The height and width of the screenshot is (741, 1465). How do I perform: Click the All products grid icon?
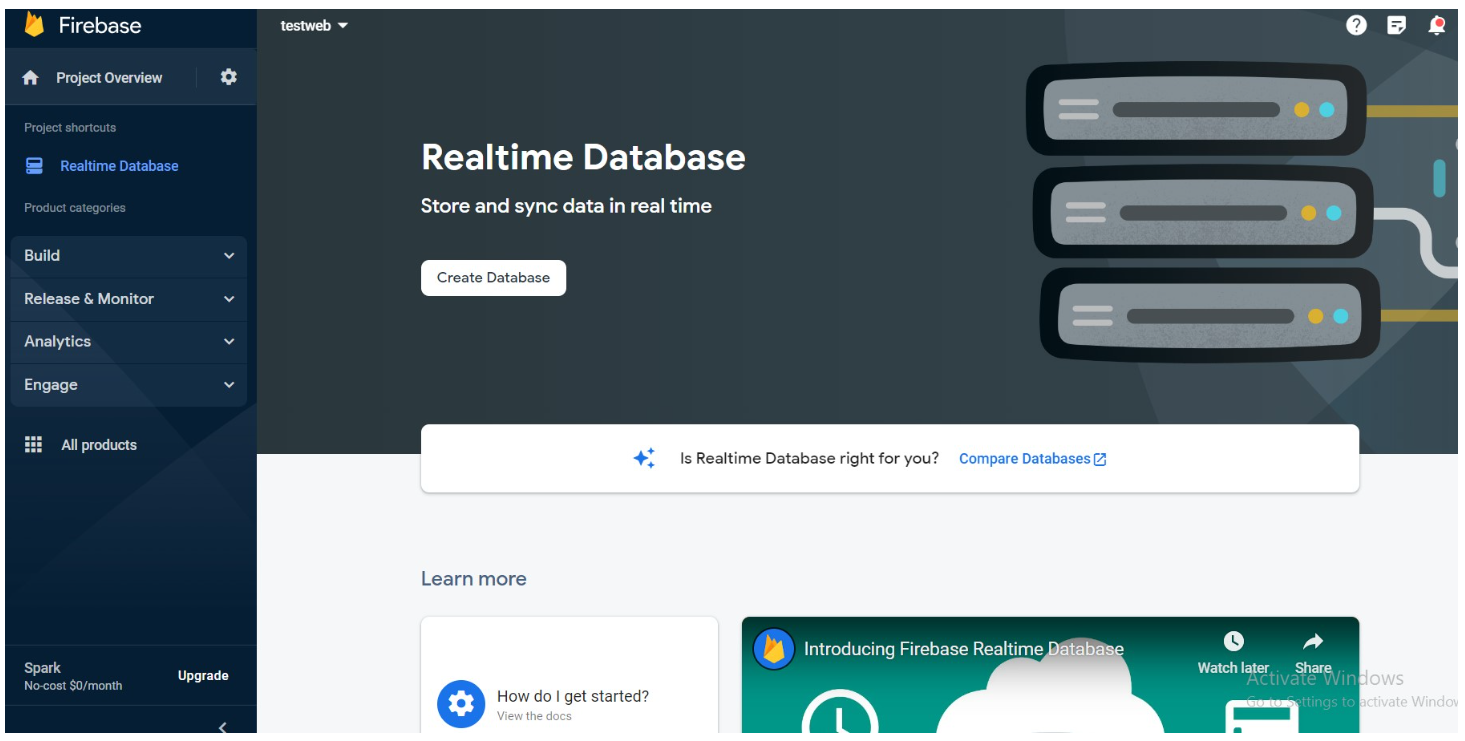coord(34,445)
